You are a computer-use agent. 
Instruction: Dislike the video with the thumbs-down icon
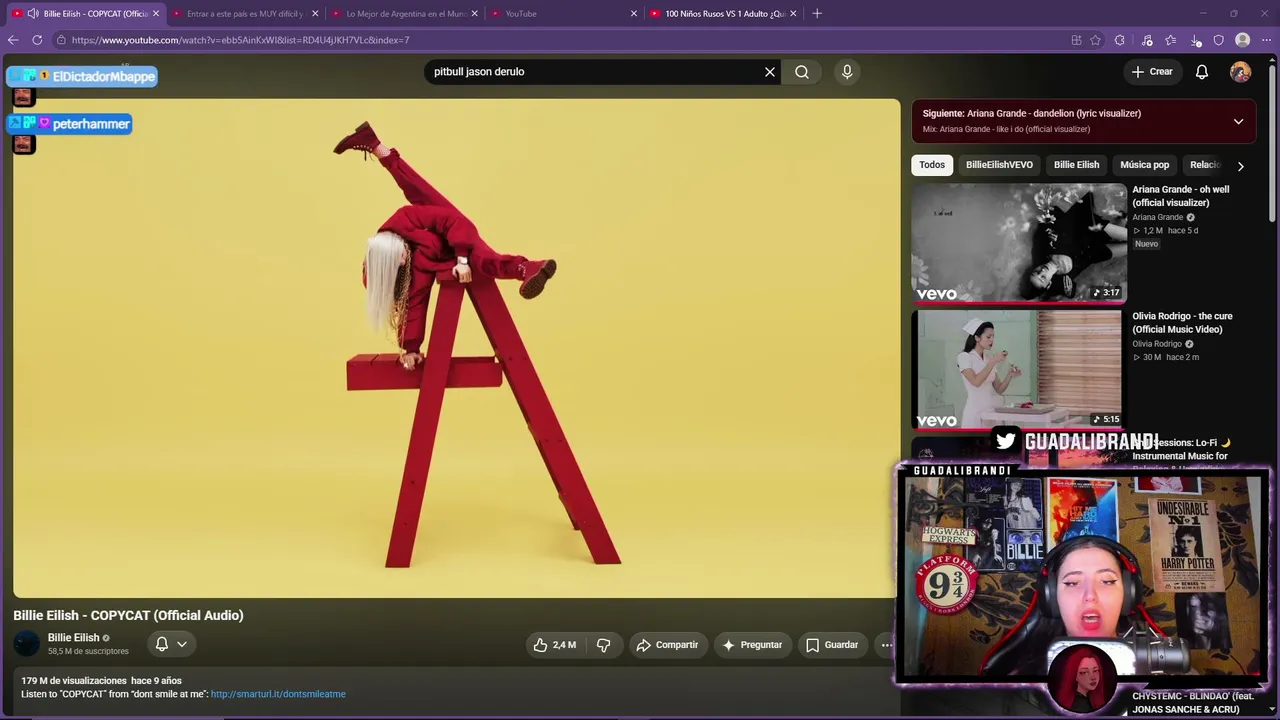click(x=603, y=645)
